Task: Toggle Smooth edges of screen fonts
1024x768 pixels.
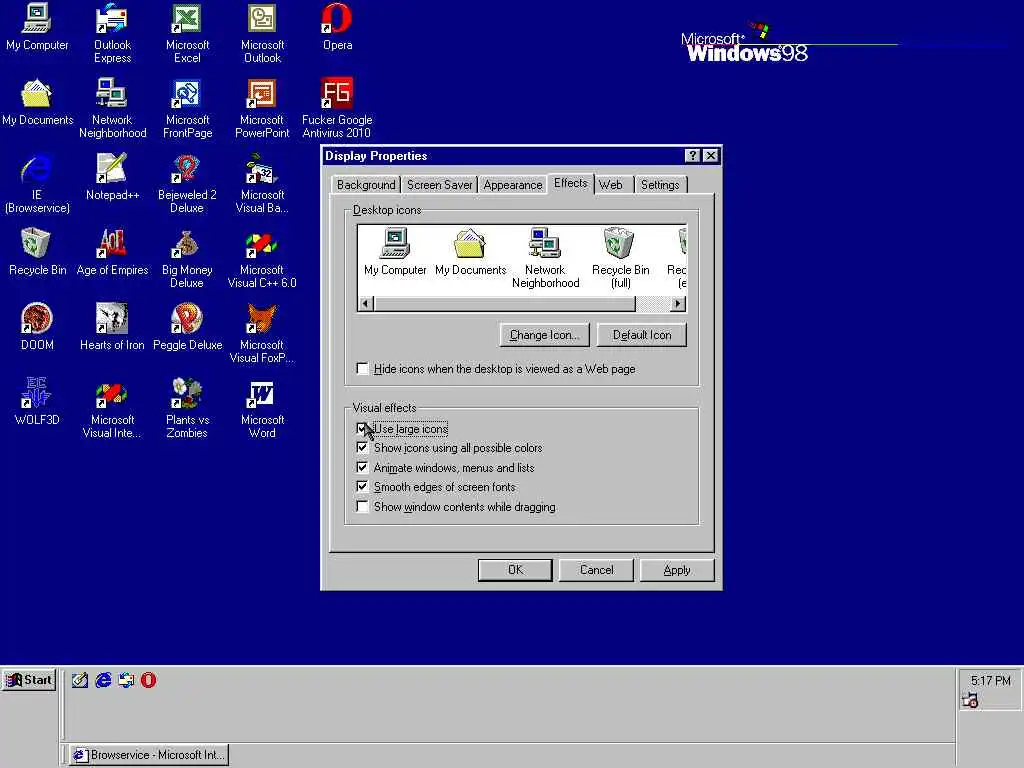Action: [362, 487]
